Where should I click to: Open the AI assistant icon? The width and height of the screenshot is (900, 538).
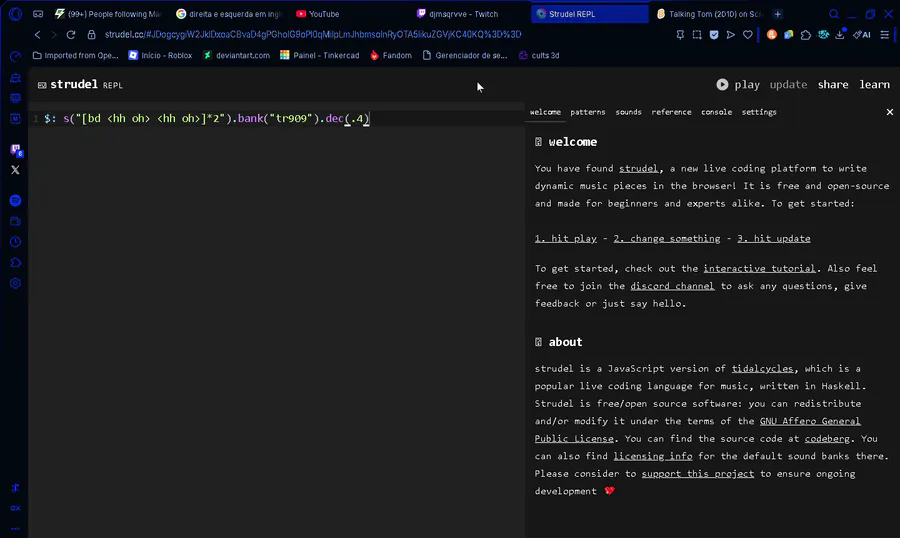tap(862, 35)
